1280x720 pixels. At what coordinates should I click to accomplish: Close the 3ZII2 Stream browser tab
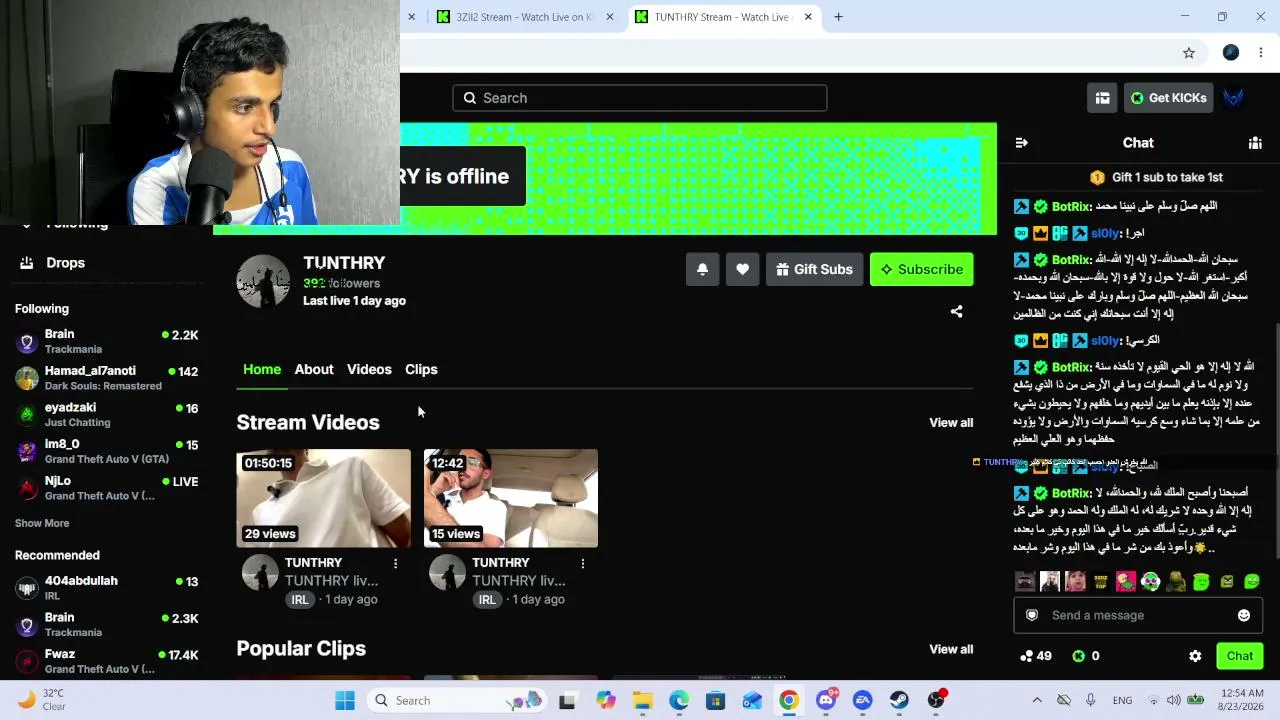610,17
